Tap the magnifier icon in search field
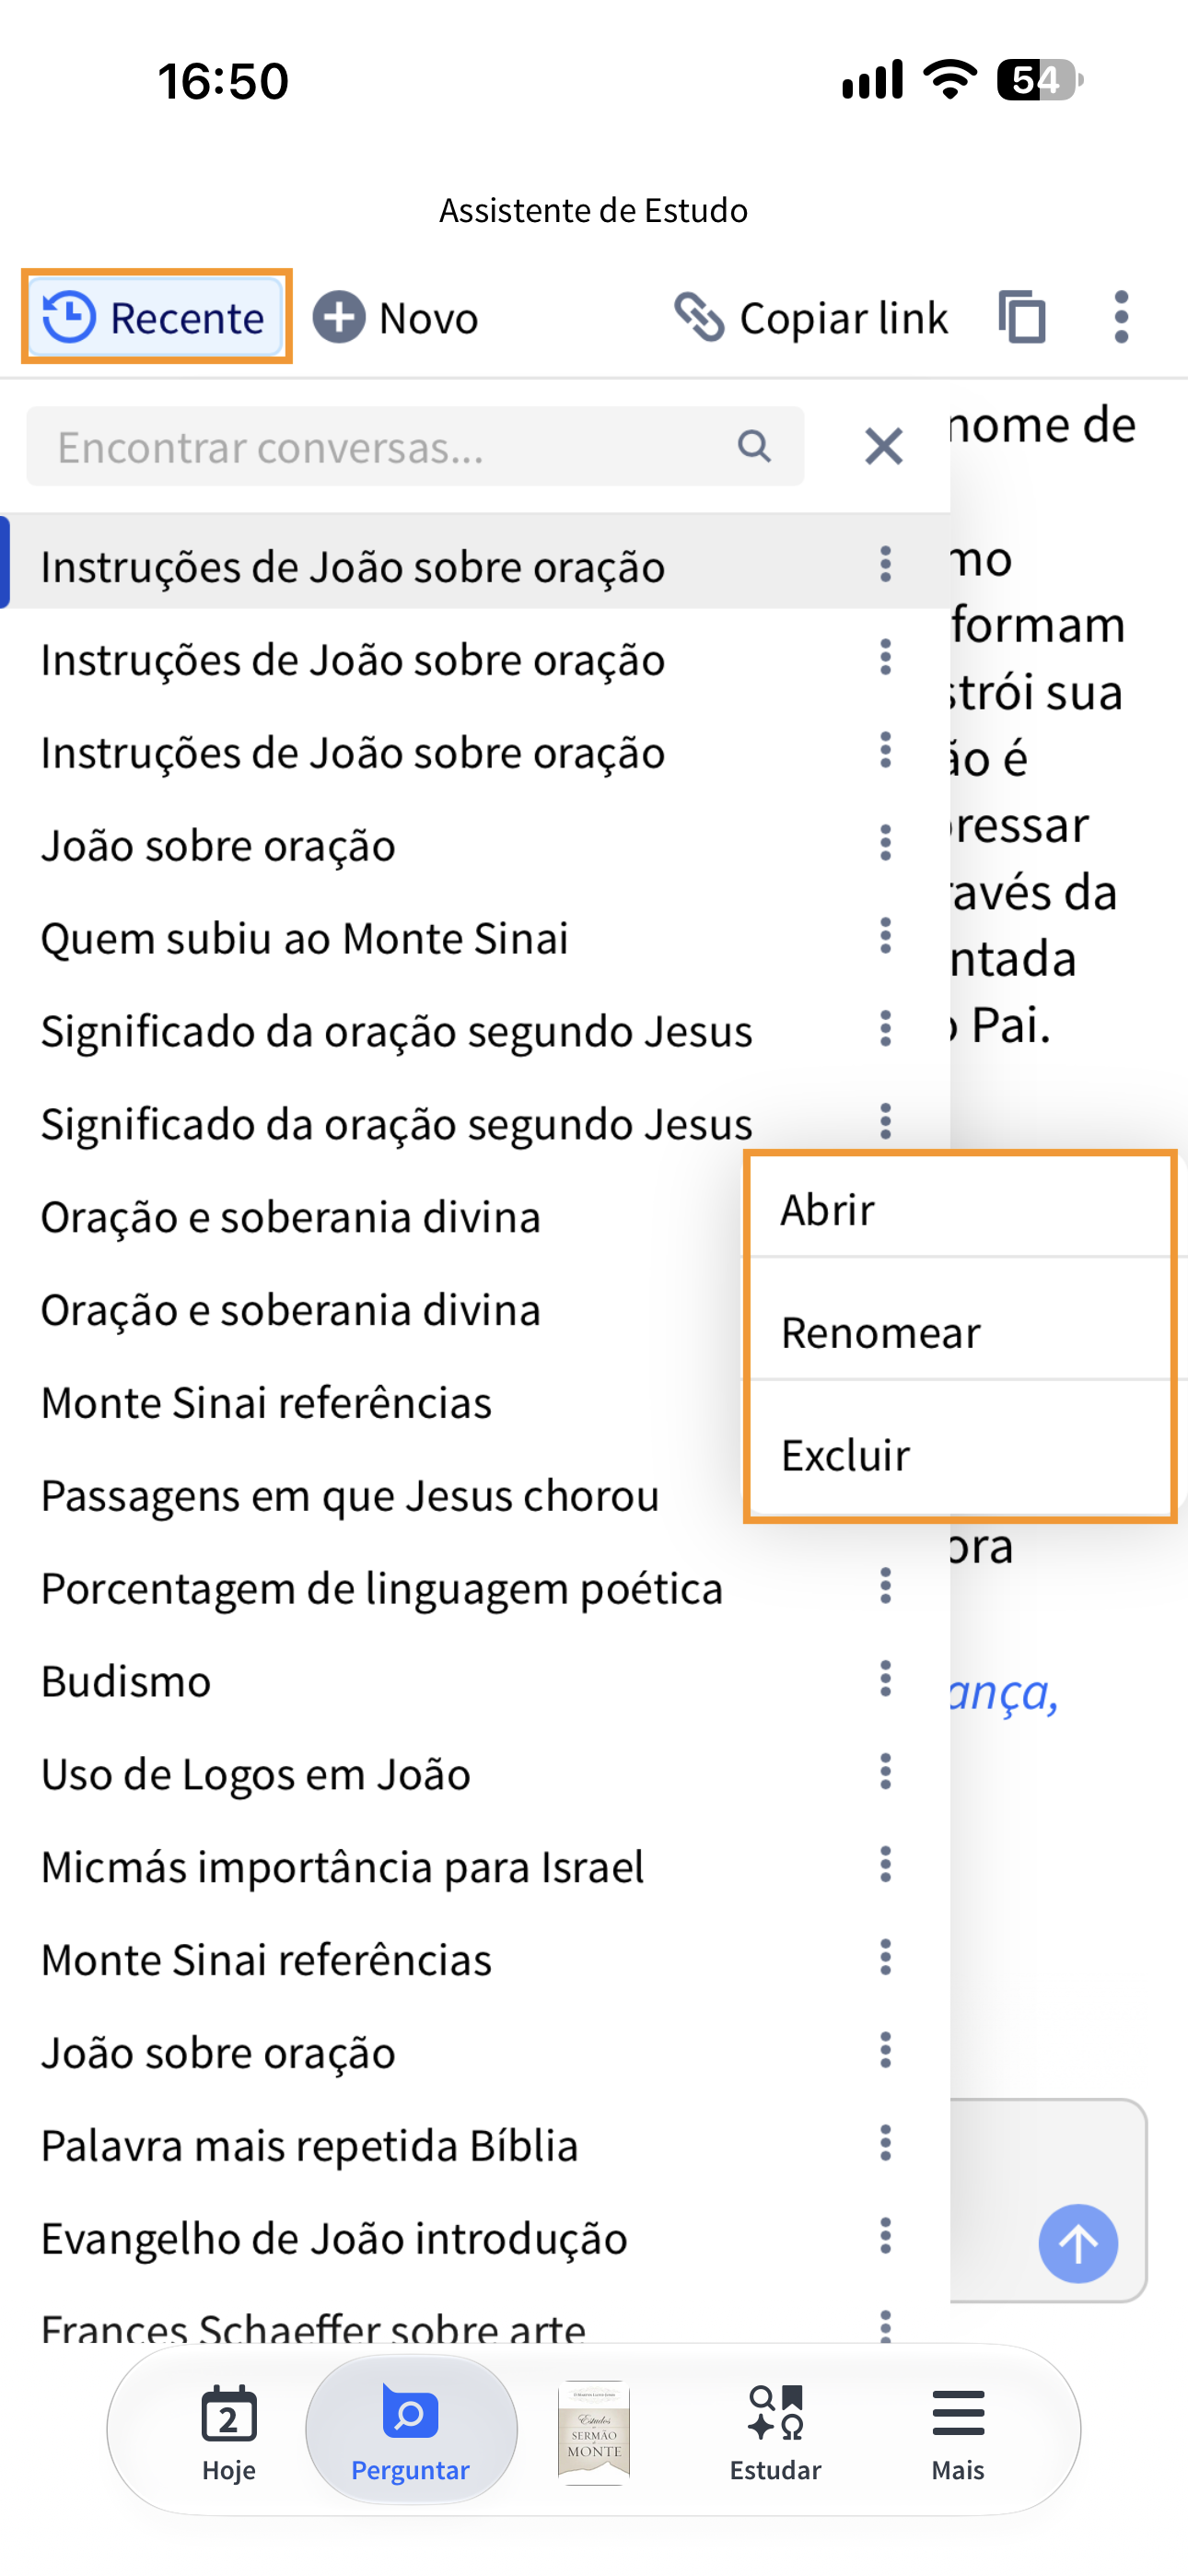This screenshot has width=1188, height=2576. (754, 446)
